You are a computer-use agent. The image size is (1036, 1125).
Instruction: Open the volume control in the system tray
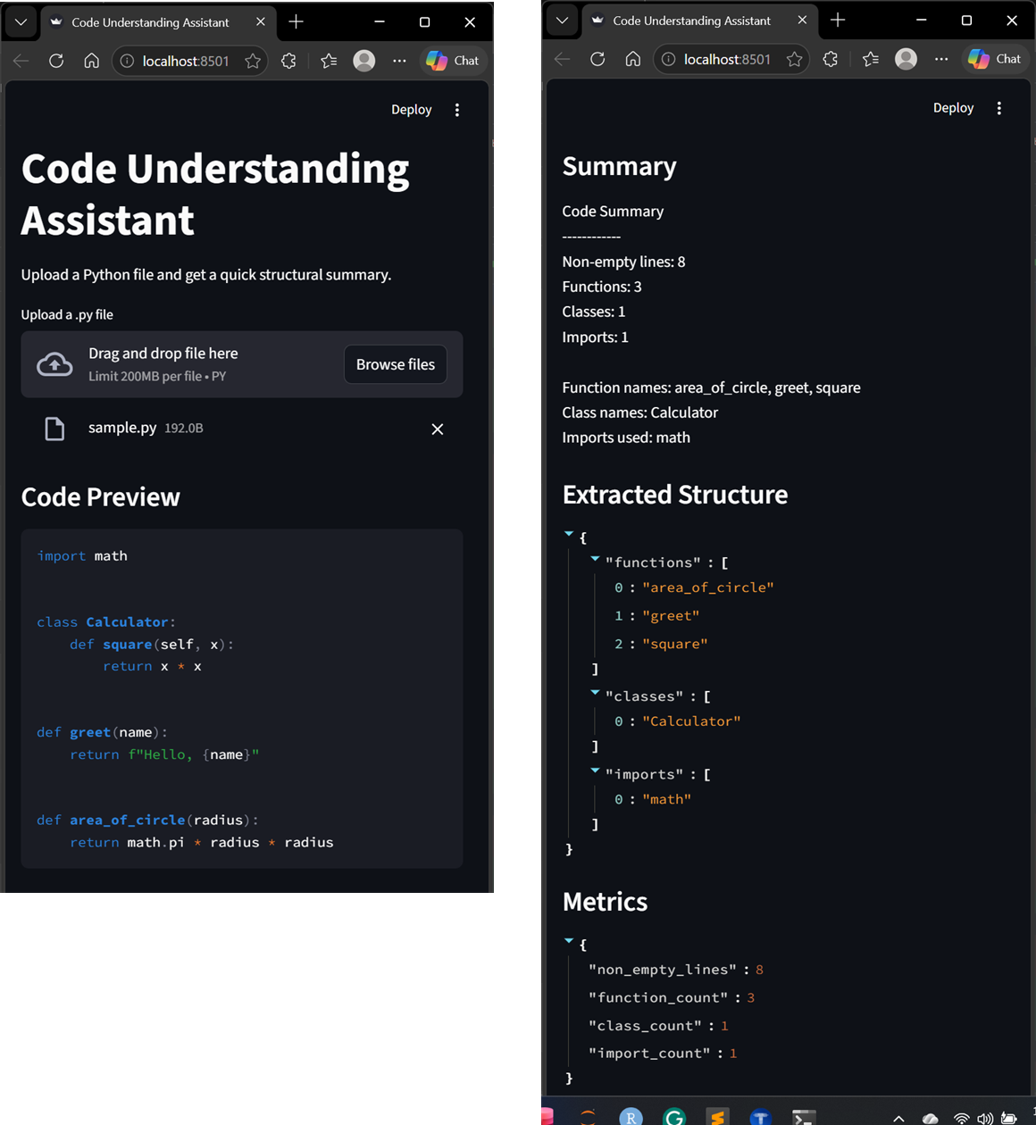coord(985,1117)
